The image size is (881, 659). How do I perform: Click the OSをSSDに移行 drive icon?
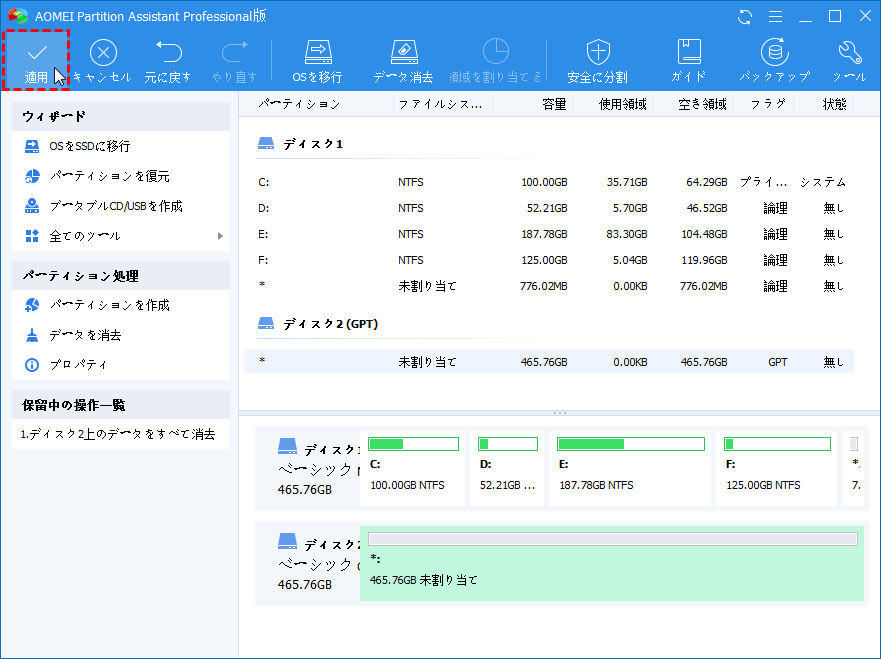tap(32, 146)
